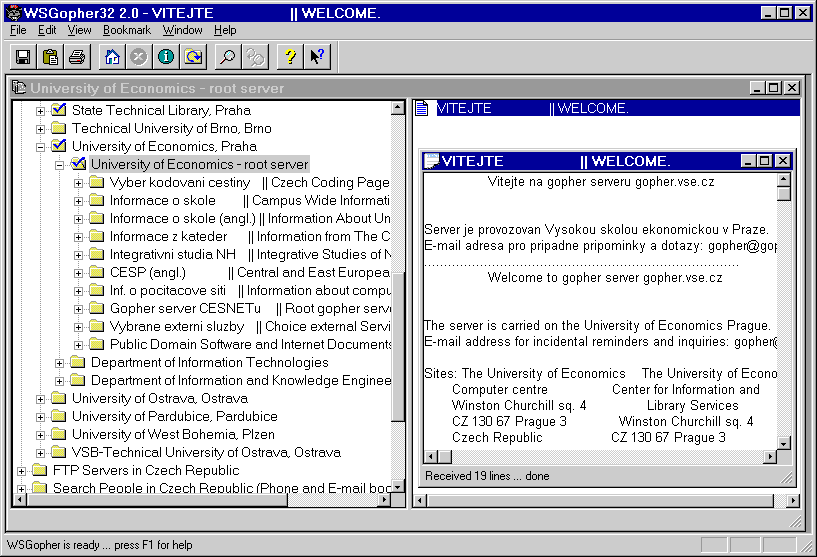Click folder icon of root server item

click(78, 164)
